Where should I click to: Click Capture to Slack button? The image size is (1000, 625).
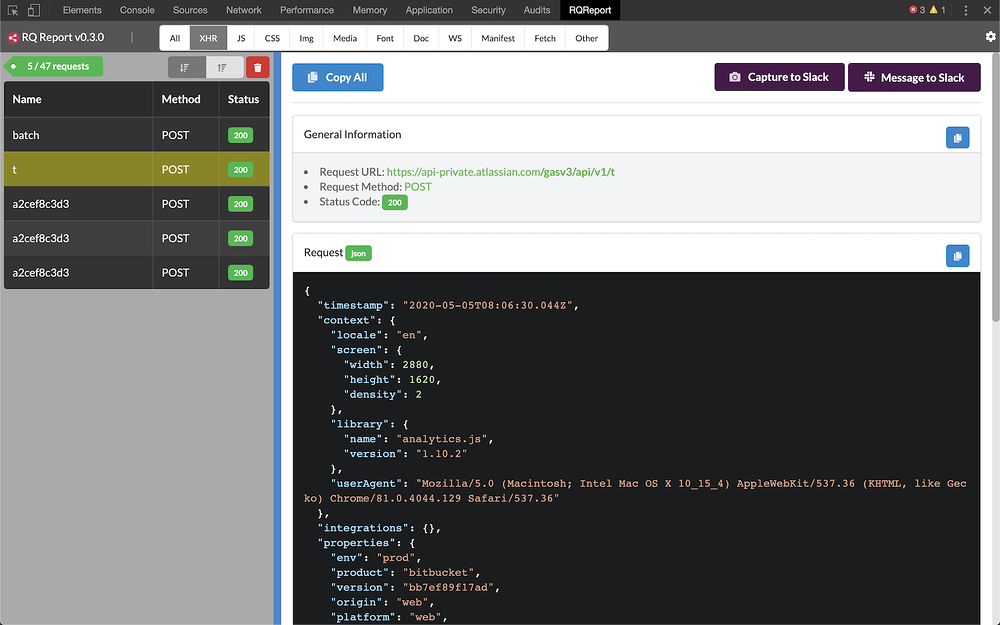pyautogui.click(x=779, y=77)
